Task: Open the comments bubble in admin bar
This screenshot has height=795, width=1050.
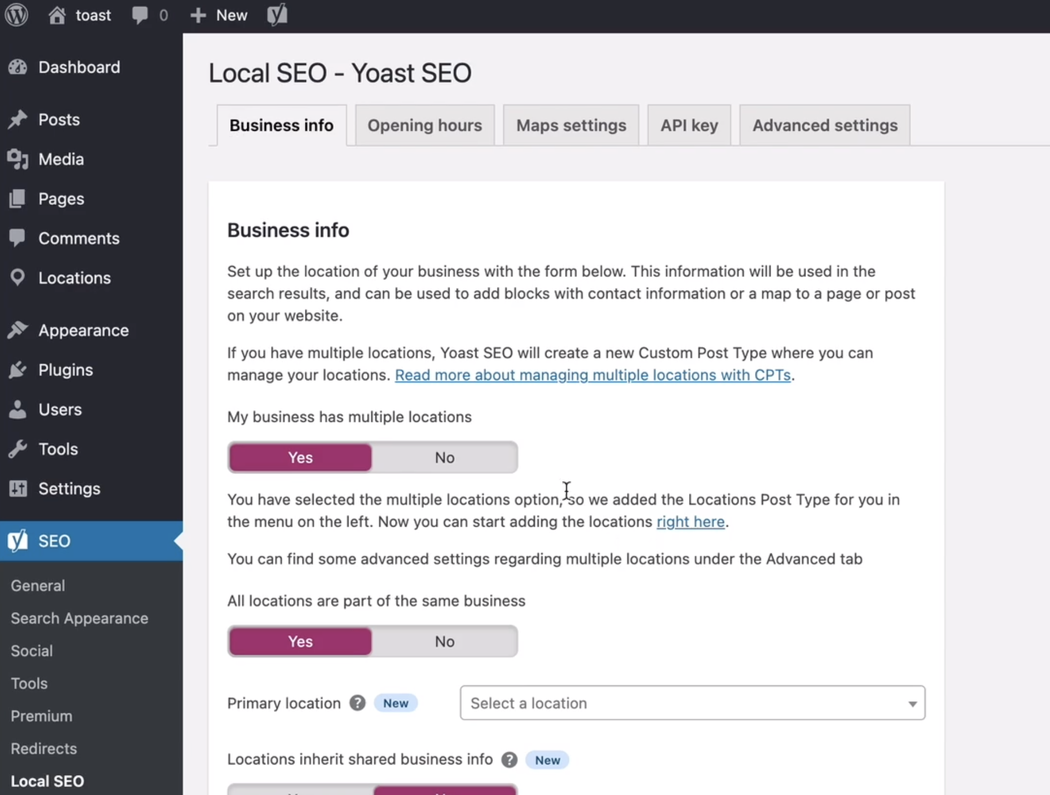Action: click(x=140, y=15)
